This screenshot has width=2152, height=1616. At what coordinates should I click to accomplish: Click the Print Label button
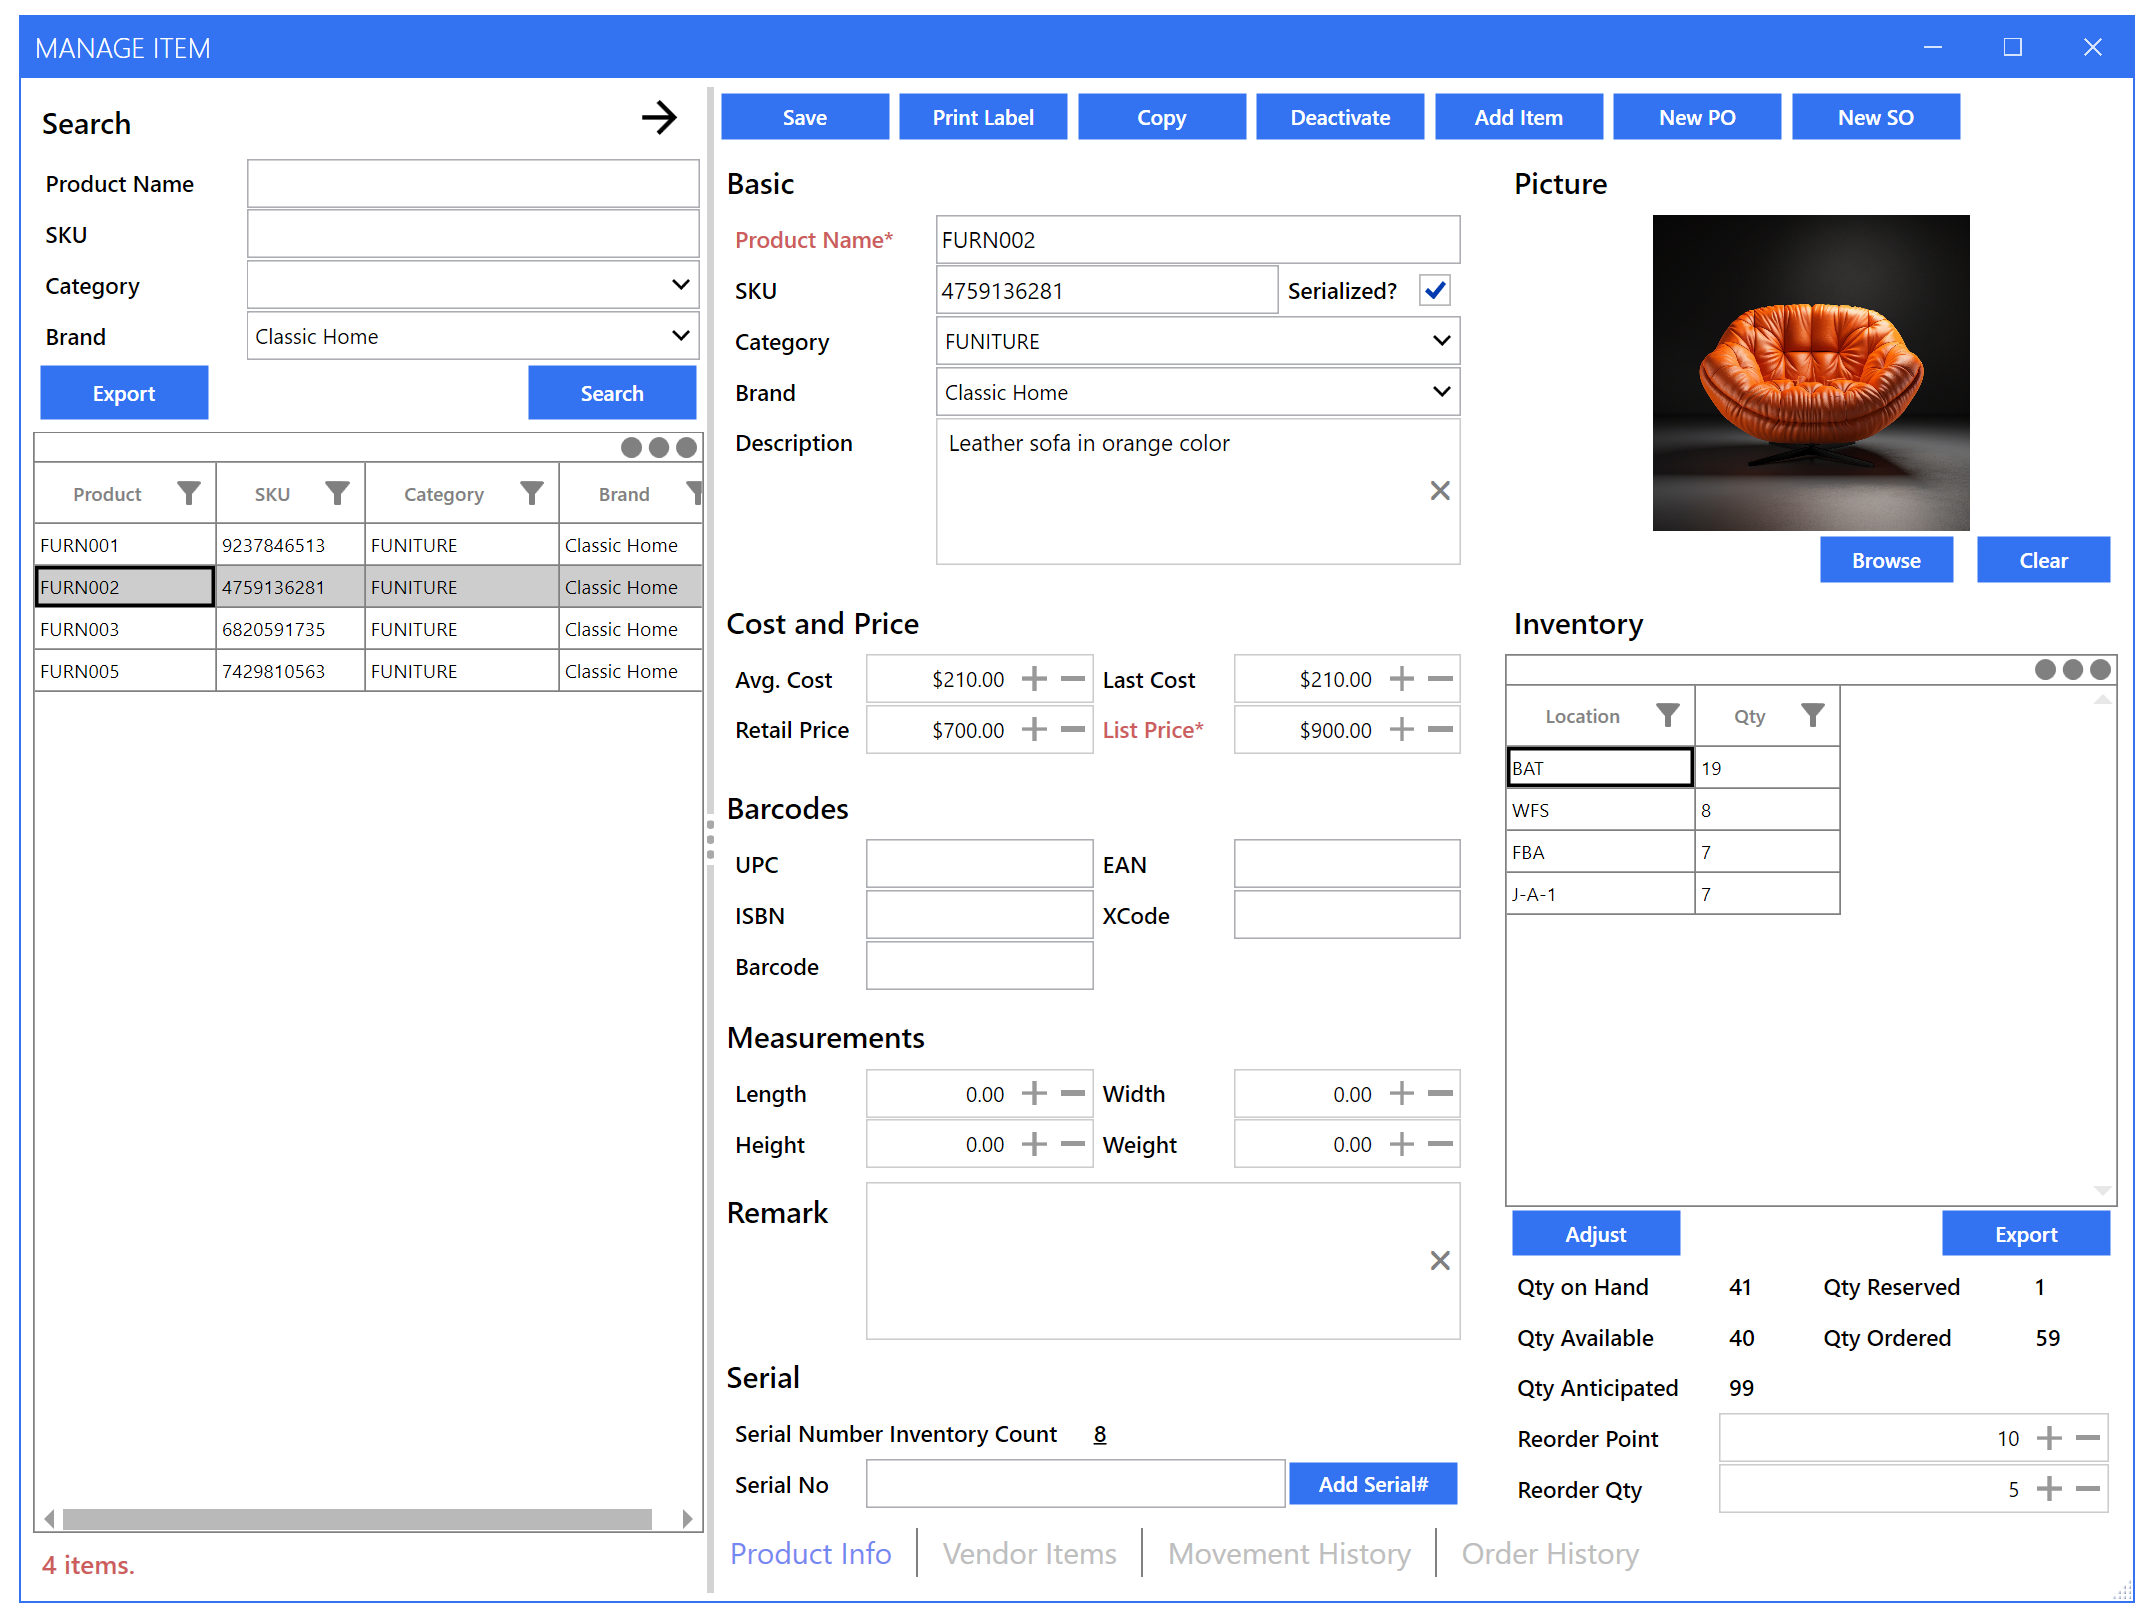pyautogui.click(x=983, y=117)
